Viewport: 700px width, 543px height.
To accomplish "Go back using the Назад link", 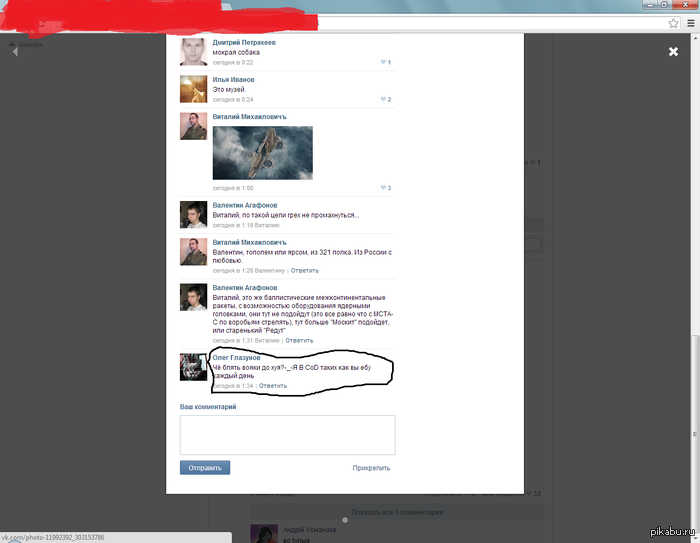I will [x=30, y=44].
